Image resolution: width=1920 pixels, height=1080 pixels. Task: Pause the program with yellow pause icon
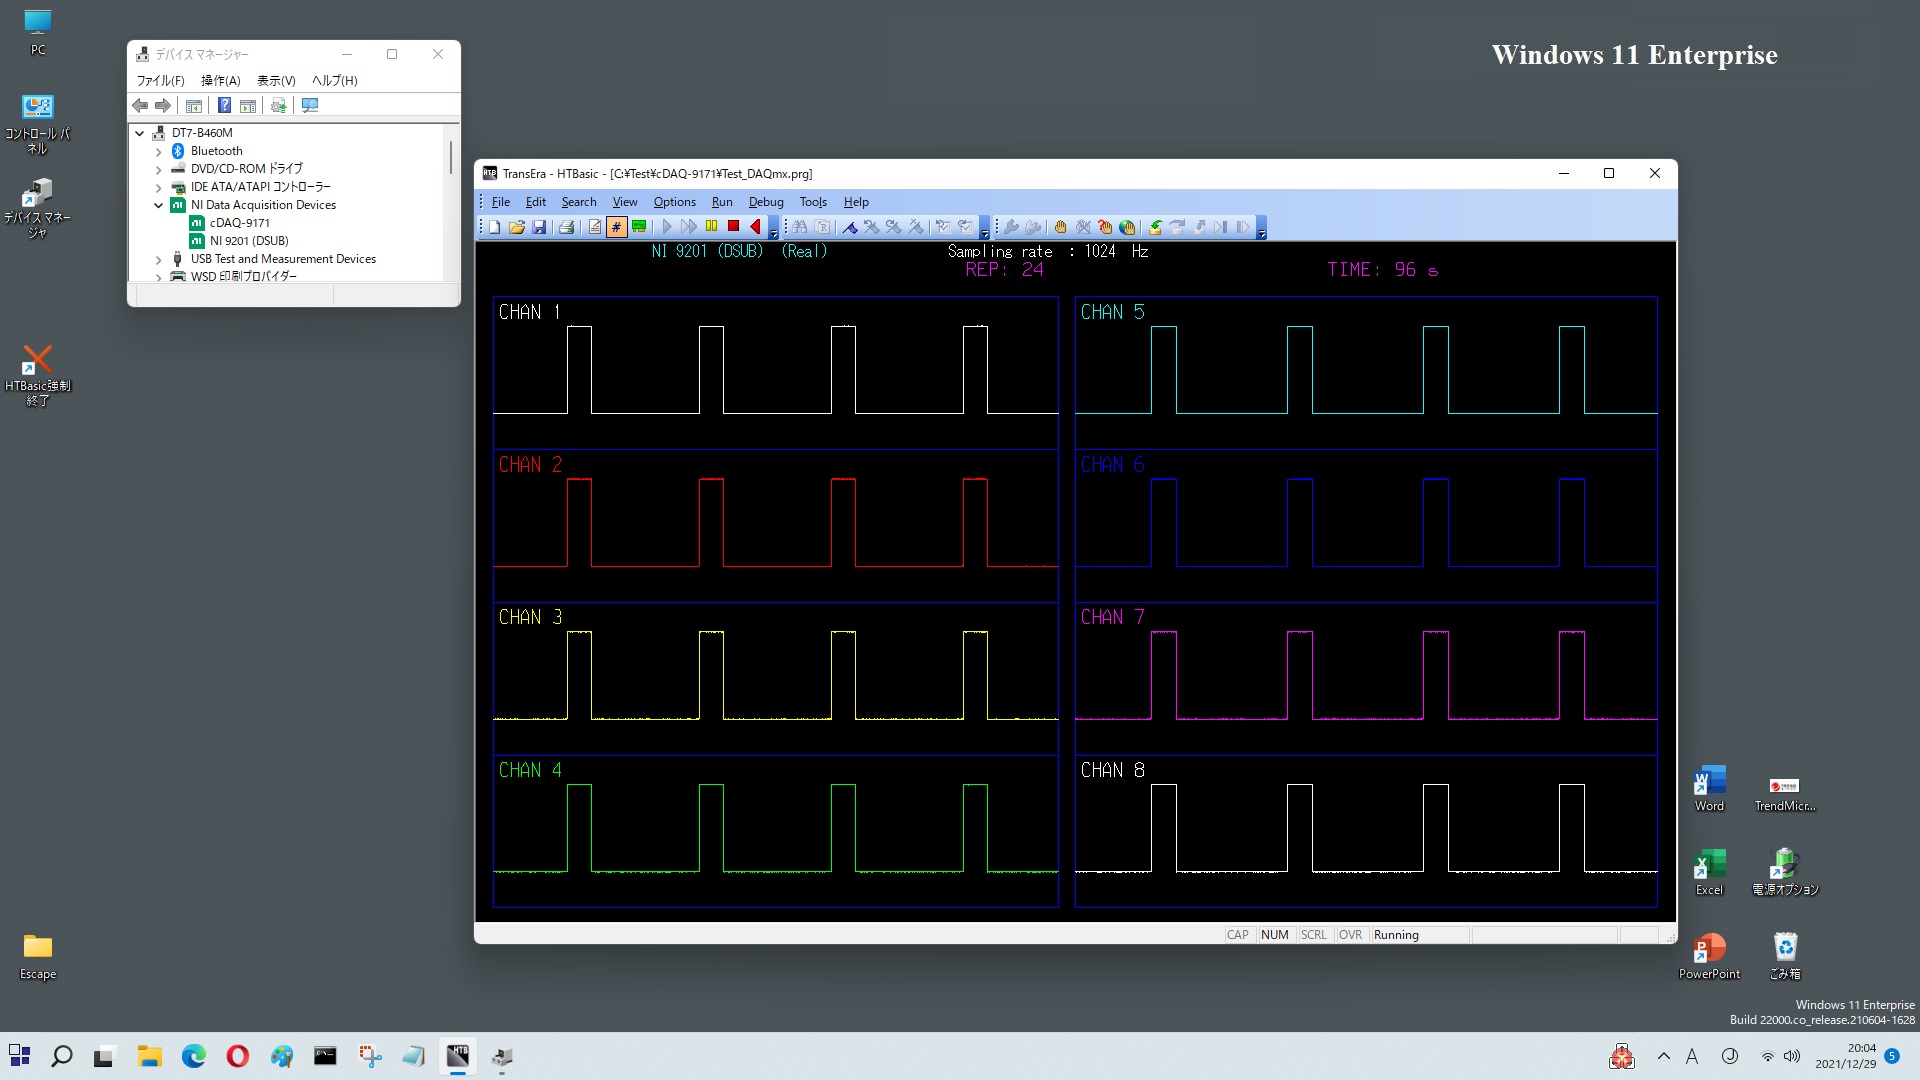[711, 227]
